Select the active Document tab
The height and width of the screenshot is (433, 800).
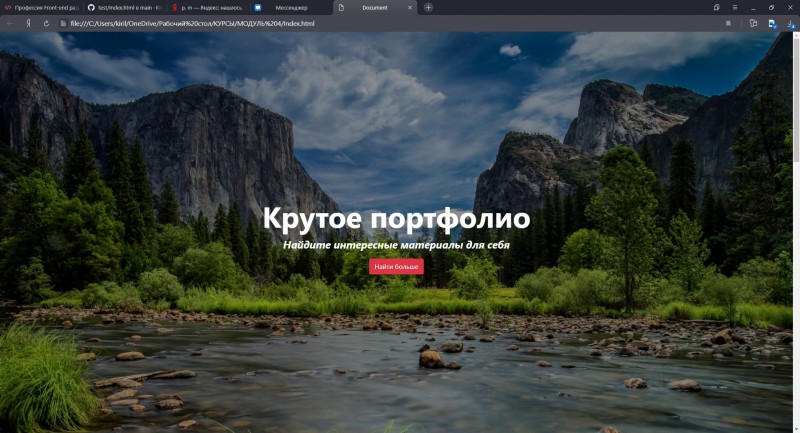click(375, 8)
